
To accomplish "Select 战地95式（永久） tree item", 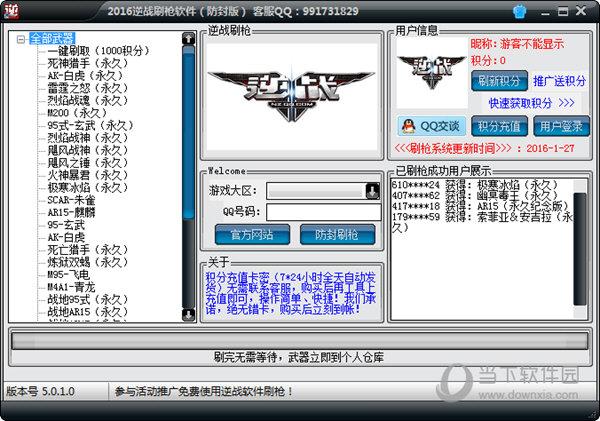I will pyautogui.click(x=88, y=299).
